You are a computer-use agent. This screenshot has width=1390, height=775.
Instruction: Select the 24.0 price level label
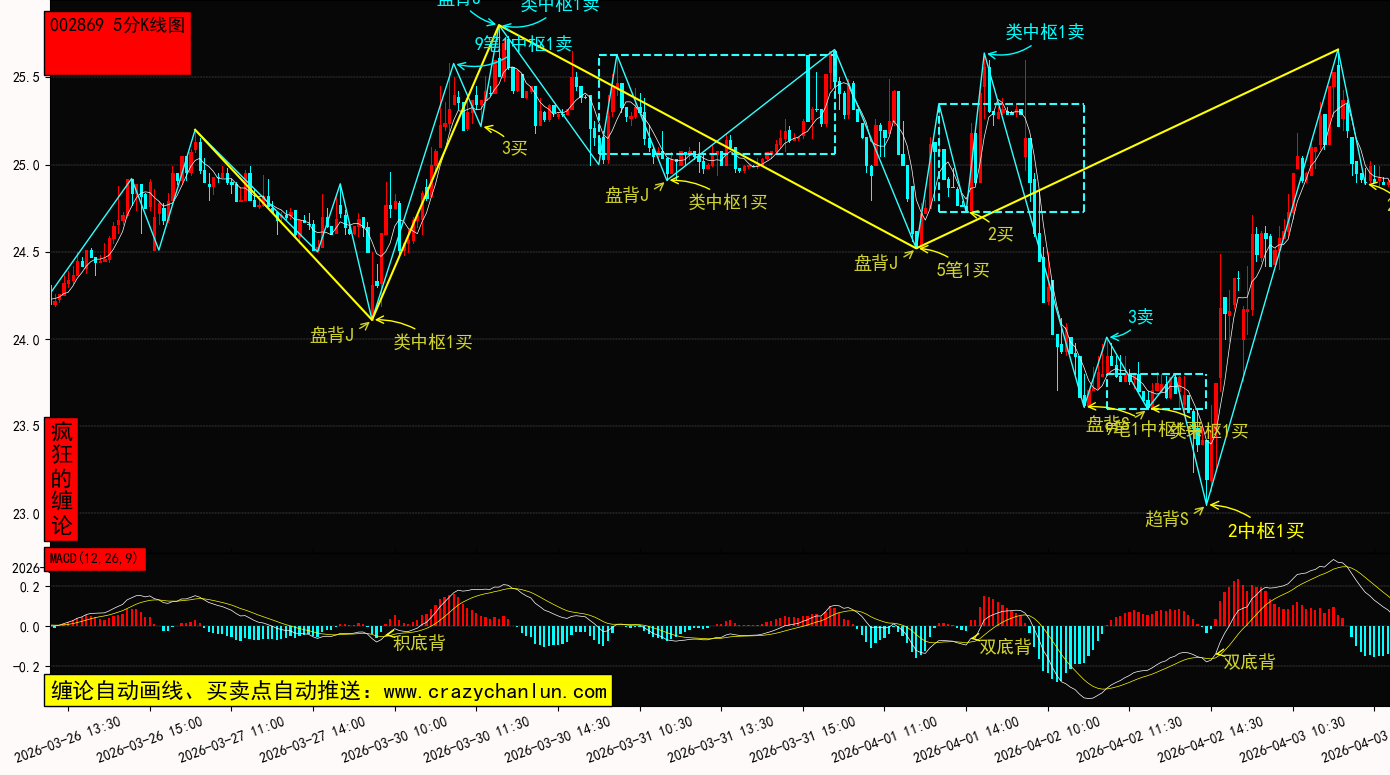click(x=25, y=340)
